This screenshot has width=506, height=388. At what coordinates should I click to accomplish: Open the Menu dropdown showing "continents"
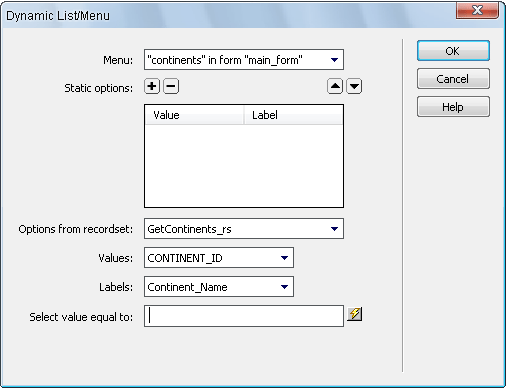(244, 60)
